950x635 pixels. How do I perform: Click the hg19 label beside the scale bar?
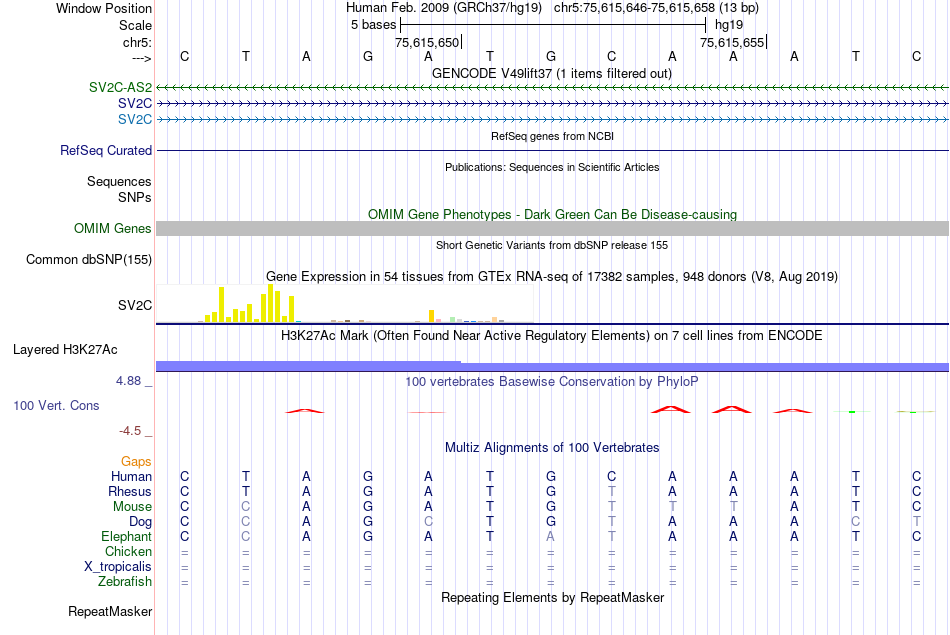729,25
